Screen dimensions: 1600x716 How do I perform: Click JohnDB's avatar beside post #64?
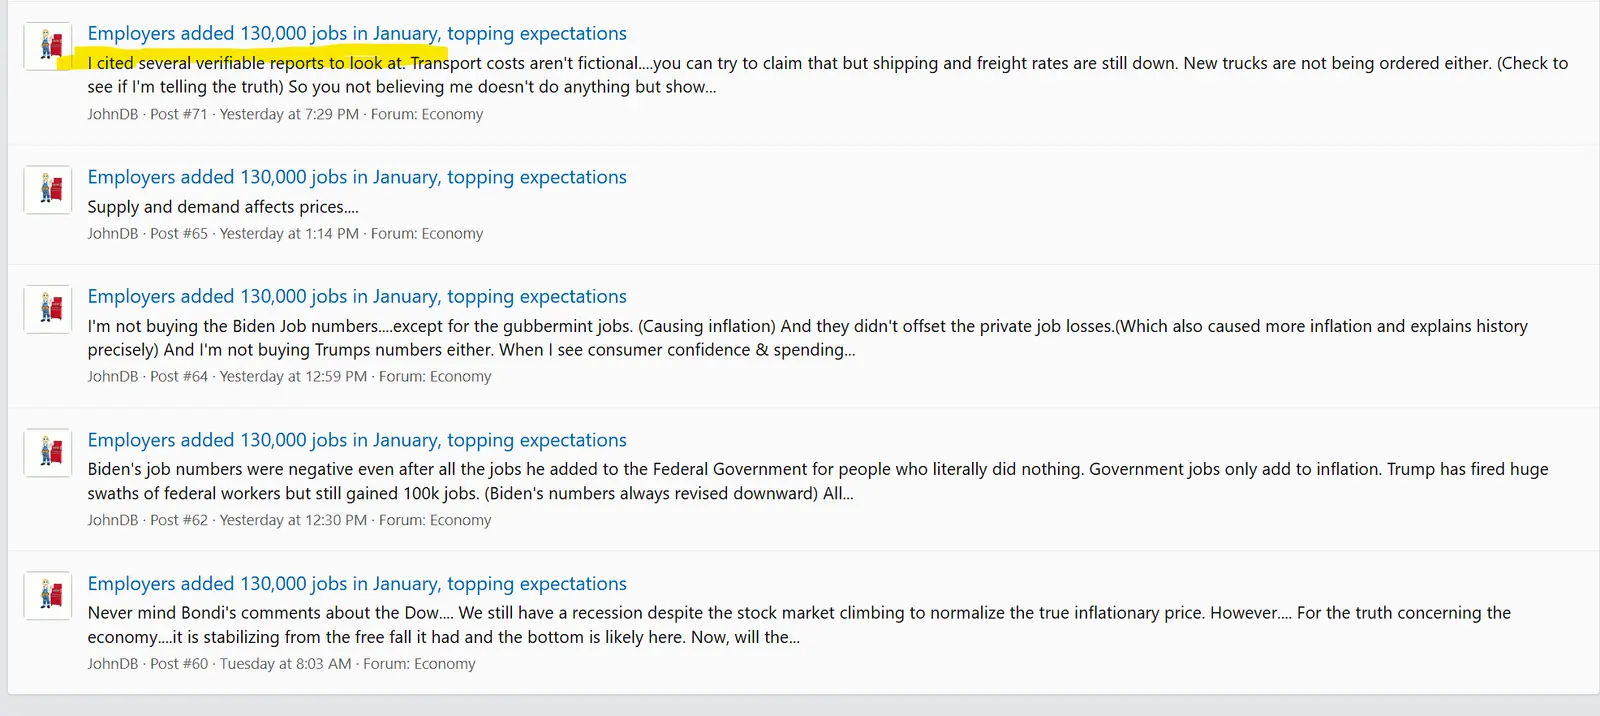point(48,309)
